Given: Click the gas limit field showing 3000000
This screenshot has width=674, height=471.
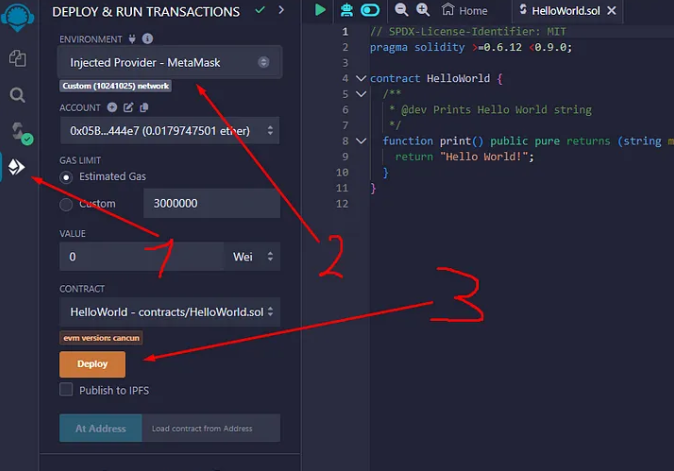Looking at the screenshot, I should coord(211,203).
